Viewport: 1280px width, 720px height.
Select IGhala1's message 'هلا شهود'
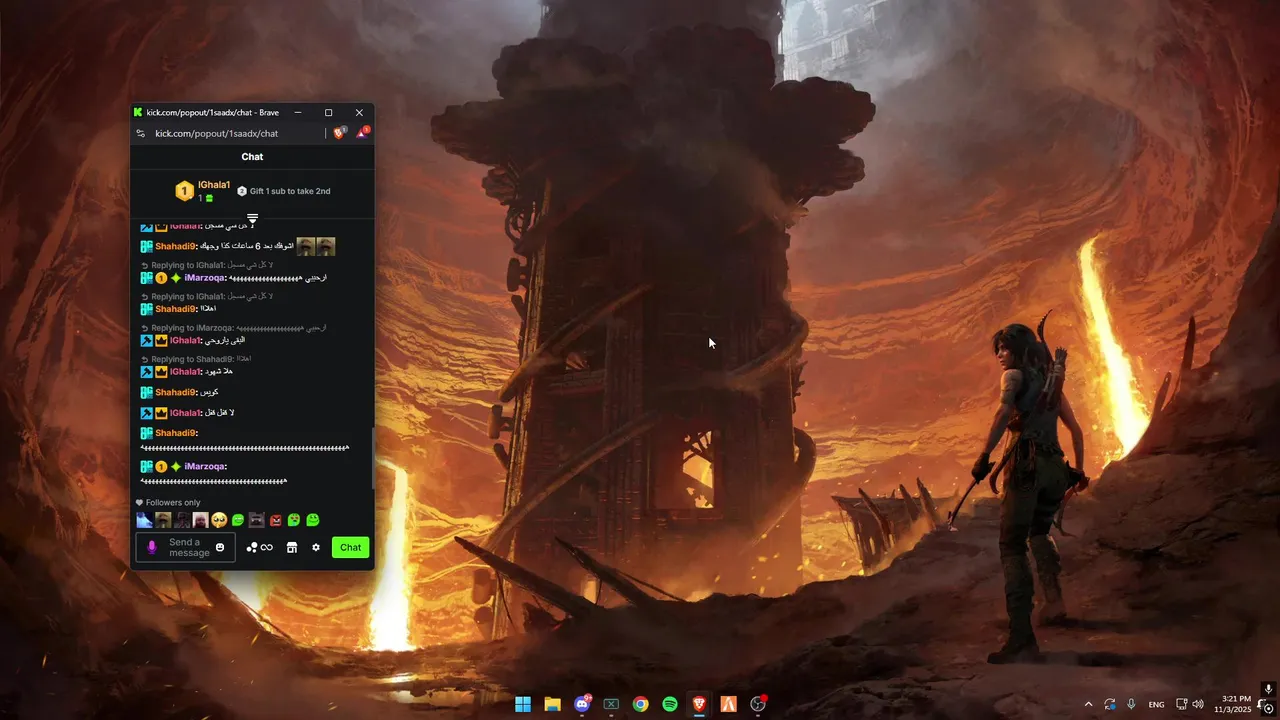point(217,372)
